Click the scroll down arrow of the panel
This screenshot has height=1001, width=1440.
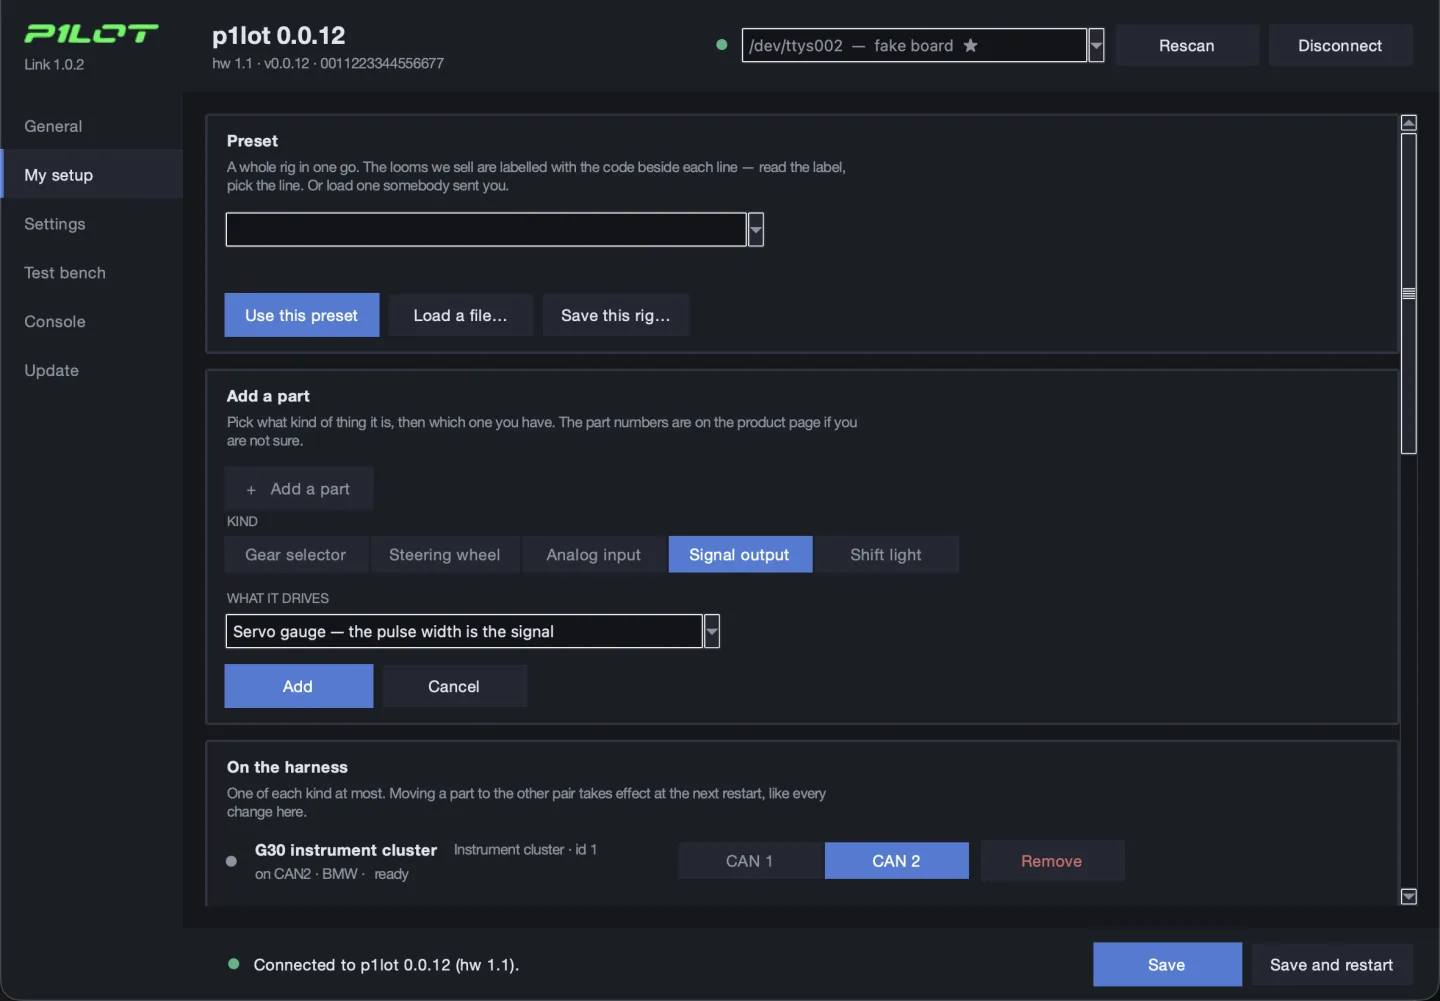1409,897
